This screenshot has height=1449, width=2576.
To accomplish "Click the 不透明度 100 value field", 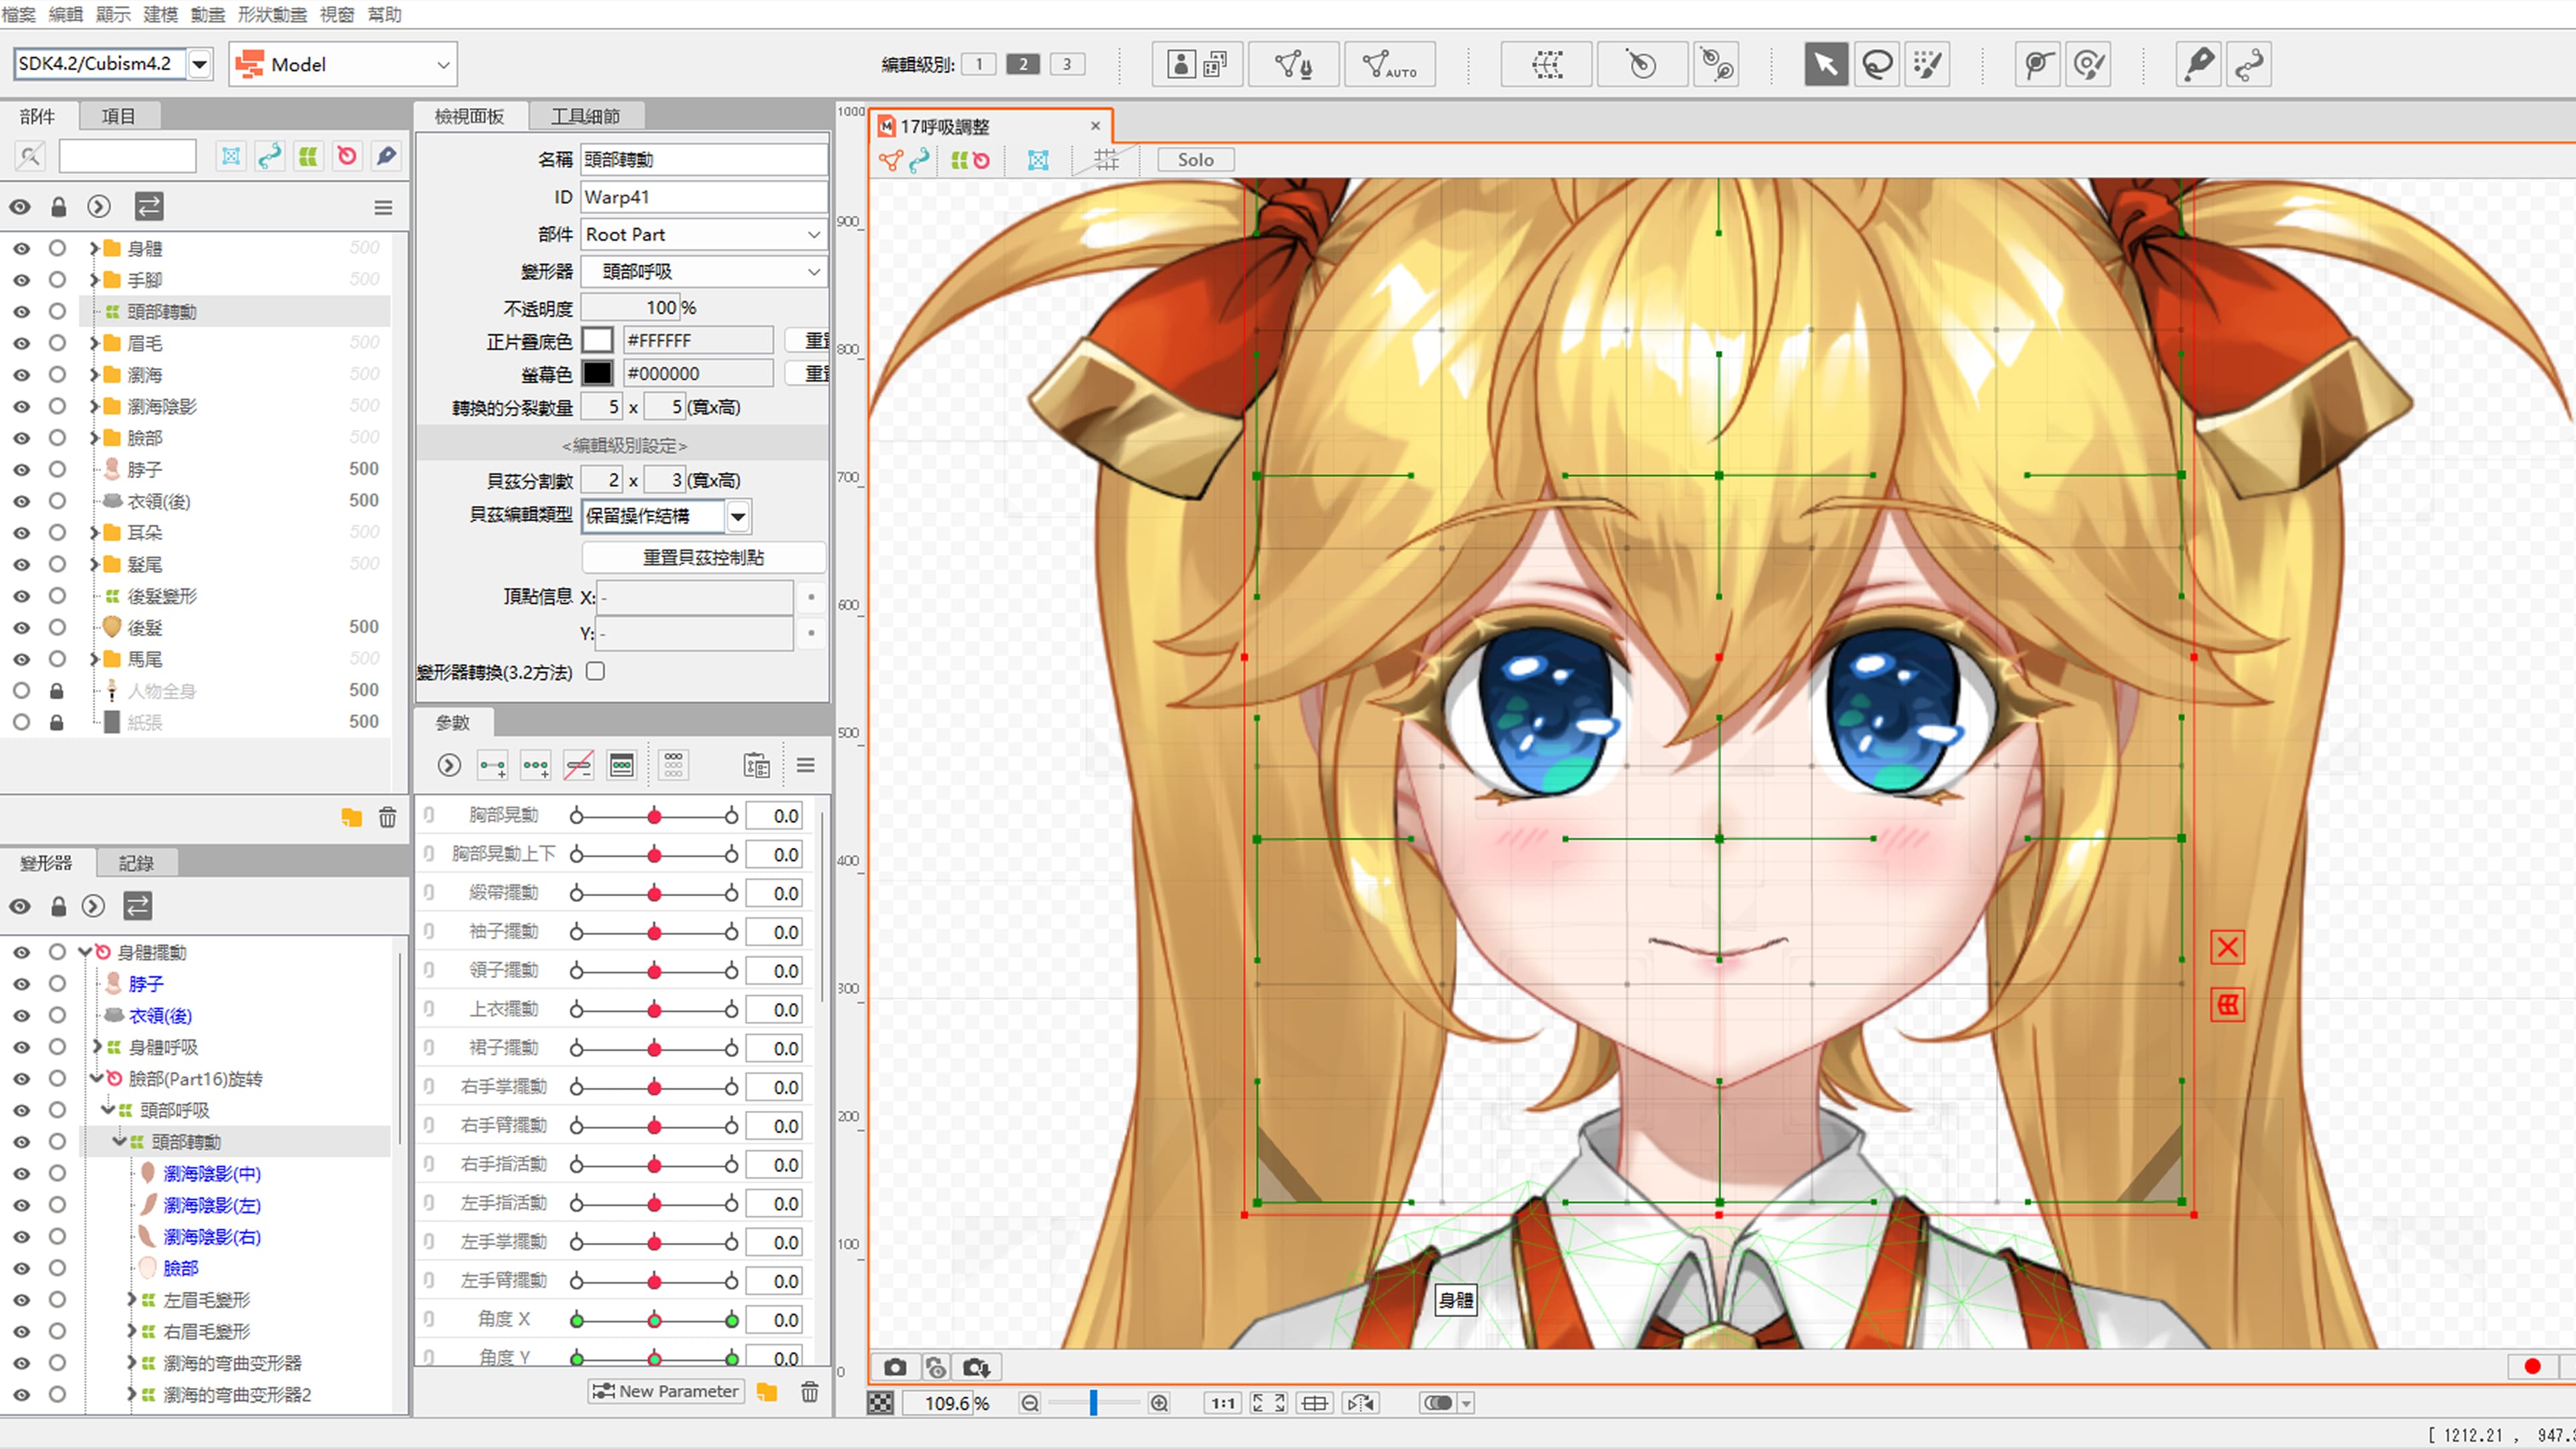I will point(630,308).
